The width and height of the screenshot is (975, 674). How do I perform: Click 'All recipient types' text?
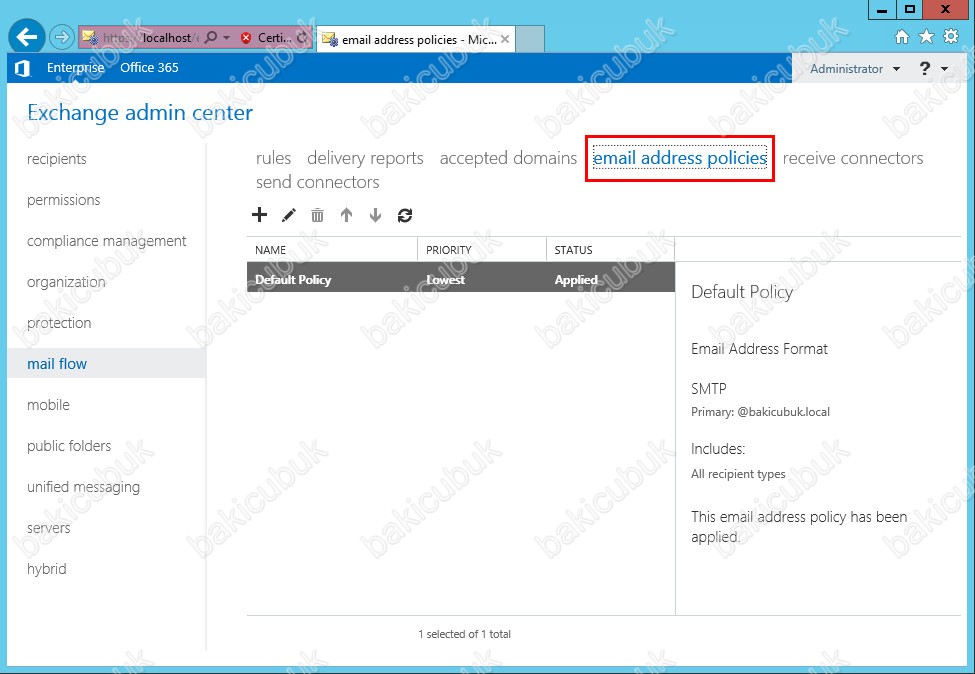(738, 474)
